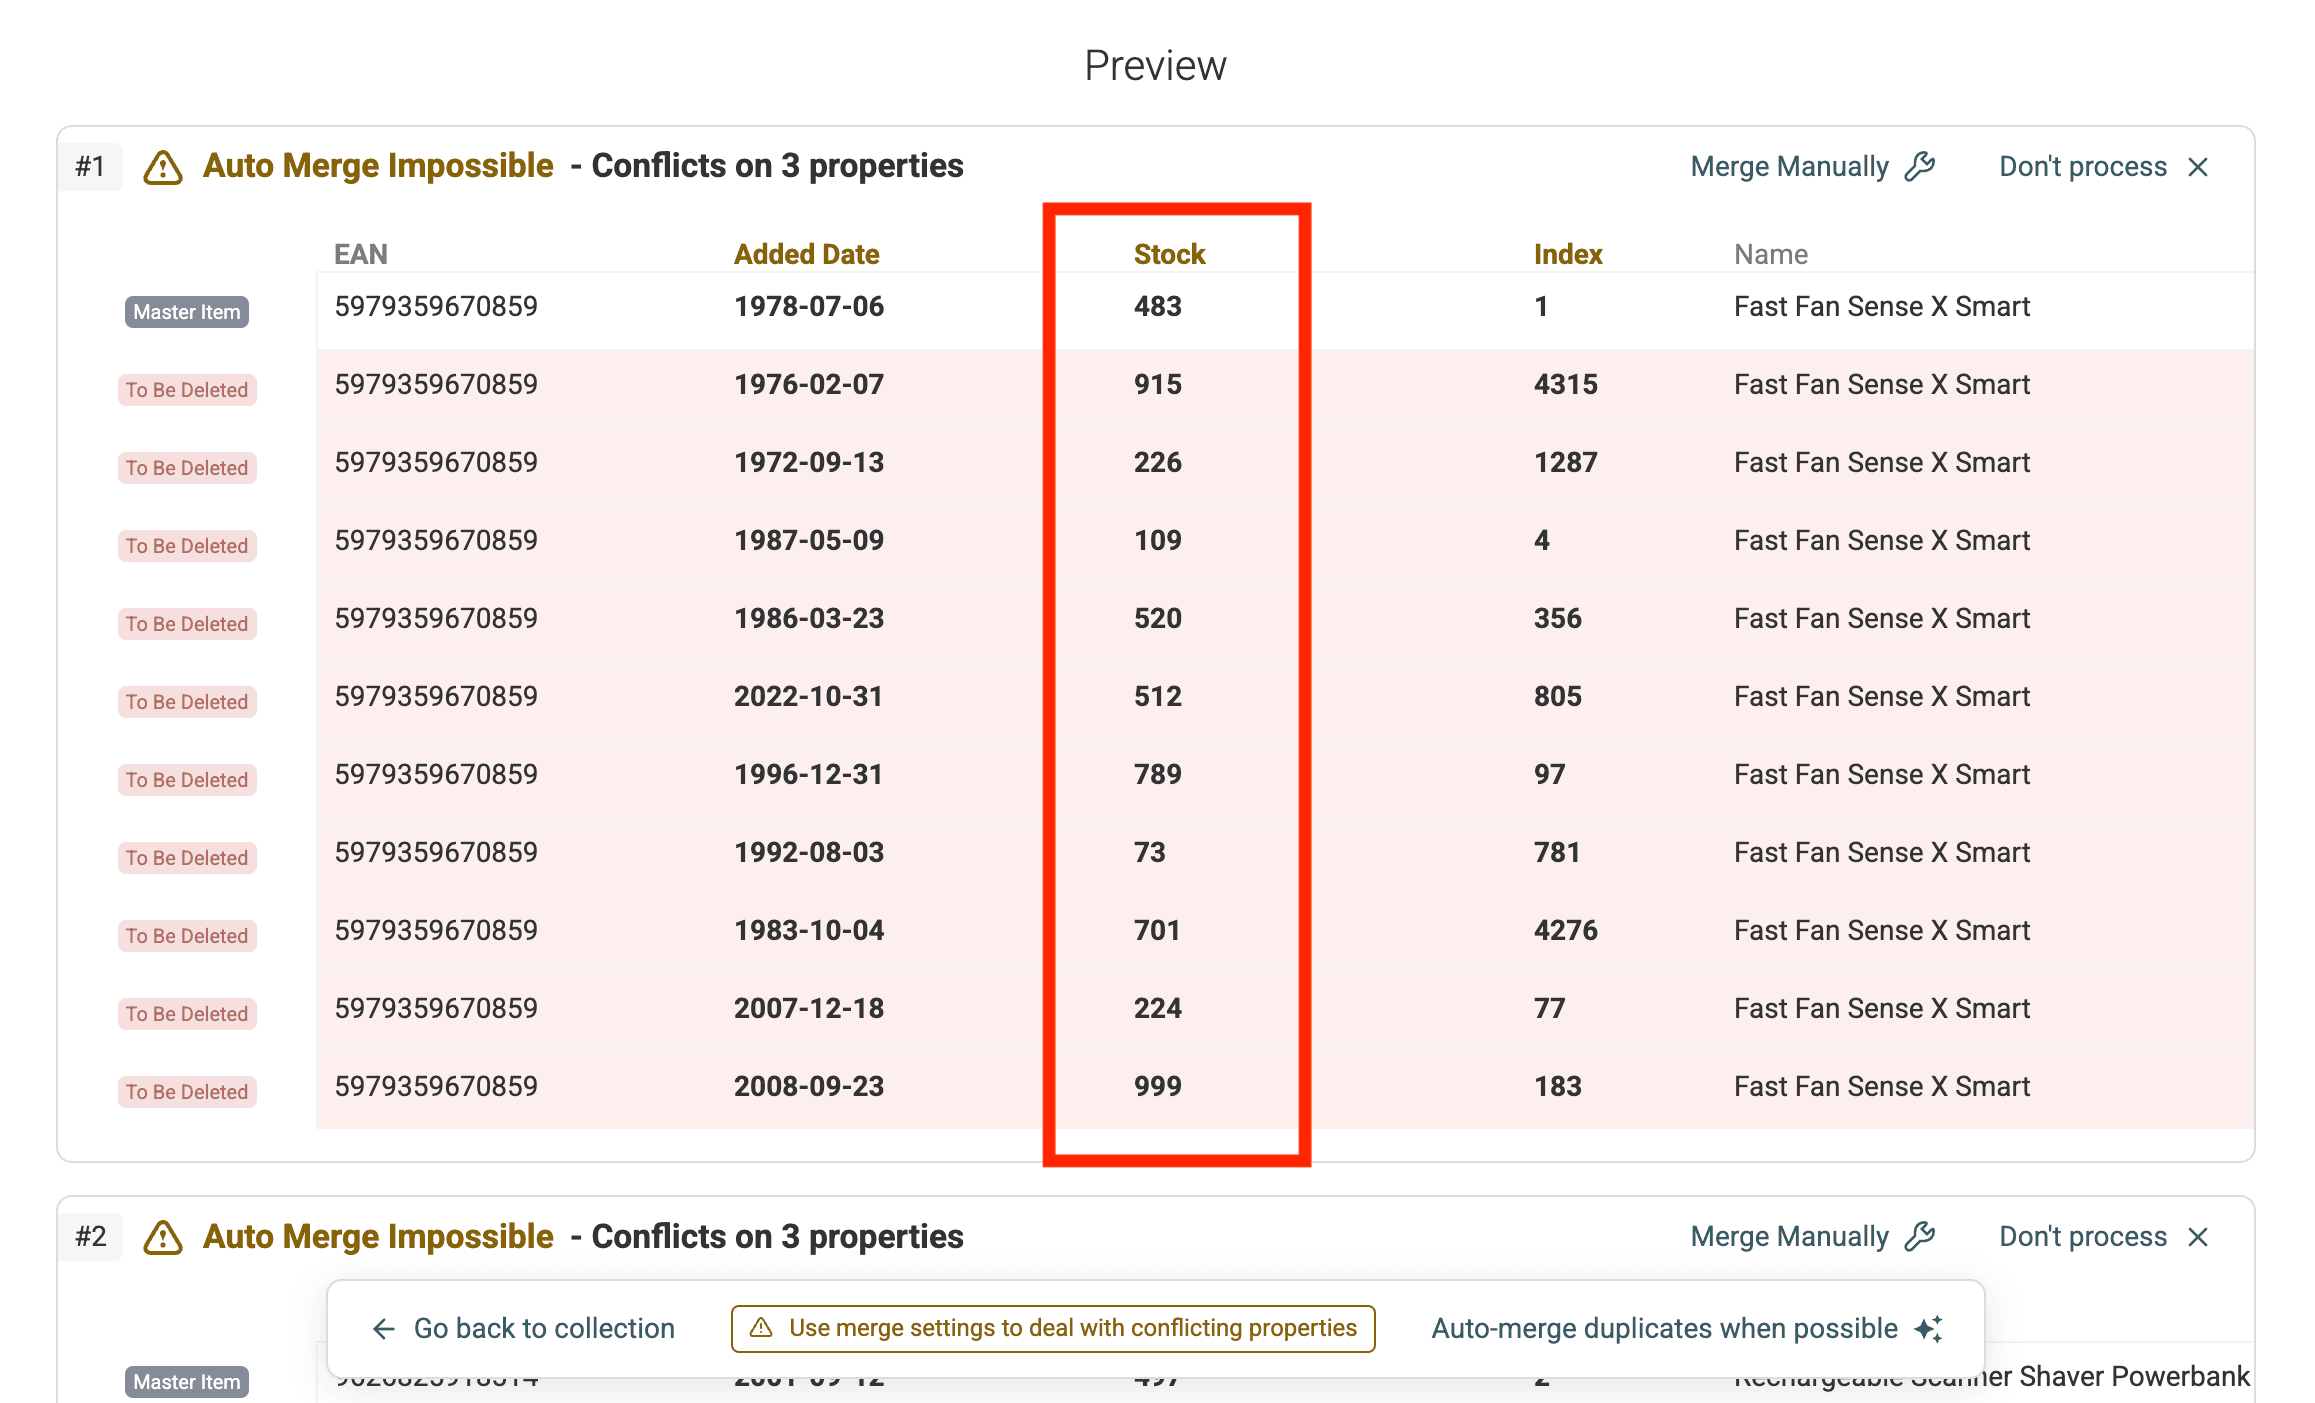Click the To Be Deleted badge for row dated 2008-09-23
2315x1403 pixels.
pyautogui.click(x=187, y=1092)
